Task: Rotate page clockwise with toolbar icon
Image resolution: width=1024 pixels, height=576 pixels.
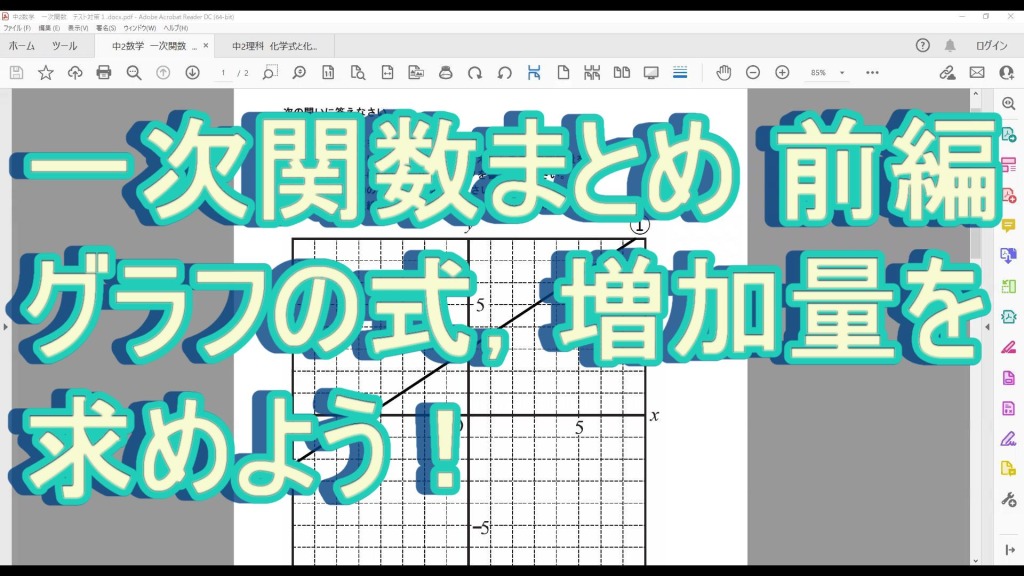Action: (475, 73)
